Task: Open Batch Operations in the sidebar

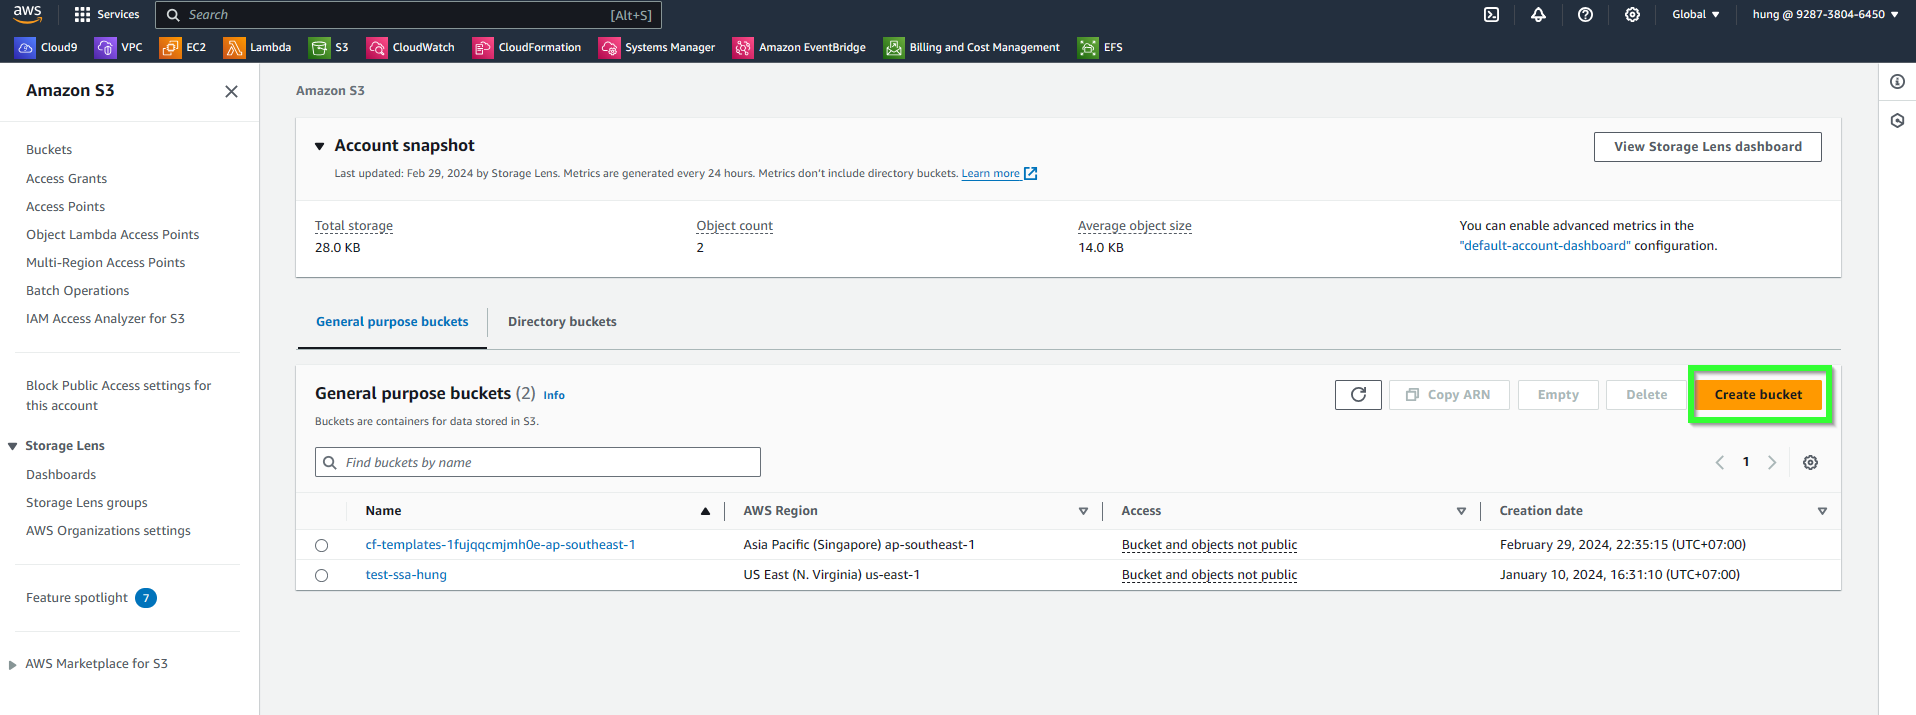Action: [x=77, y=291]
